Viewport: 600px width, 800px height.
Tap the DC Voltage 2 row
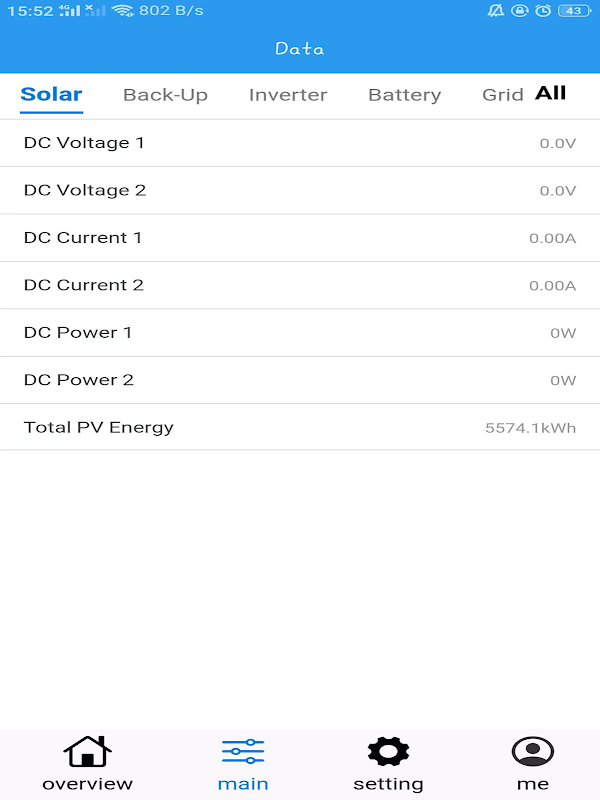click(300, 190)
